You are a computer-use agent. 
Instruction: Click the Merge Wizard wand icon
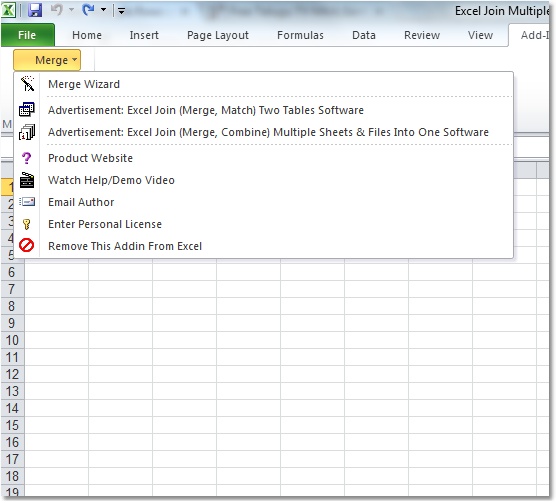tap(27, 84)
